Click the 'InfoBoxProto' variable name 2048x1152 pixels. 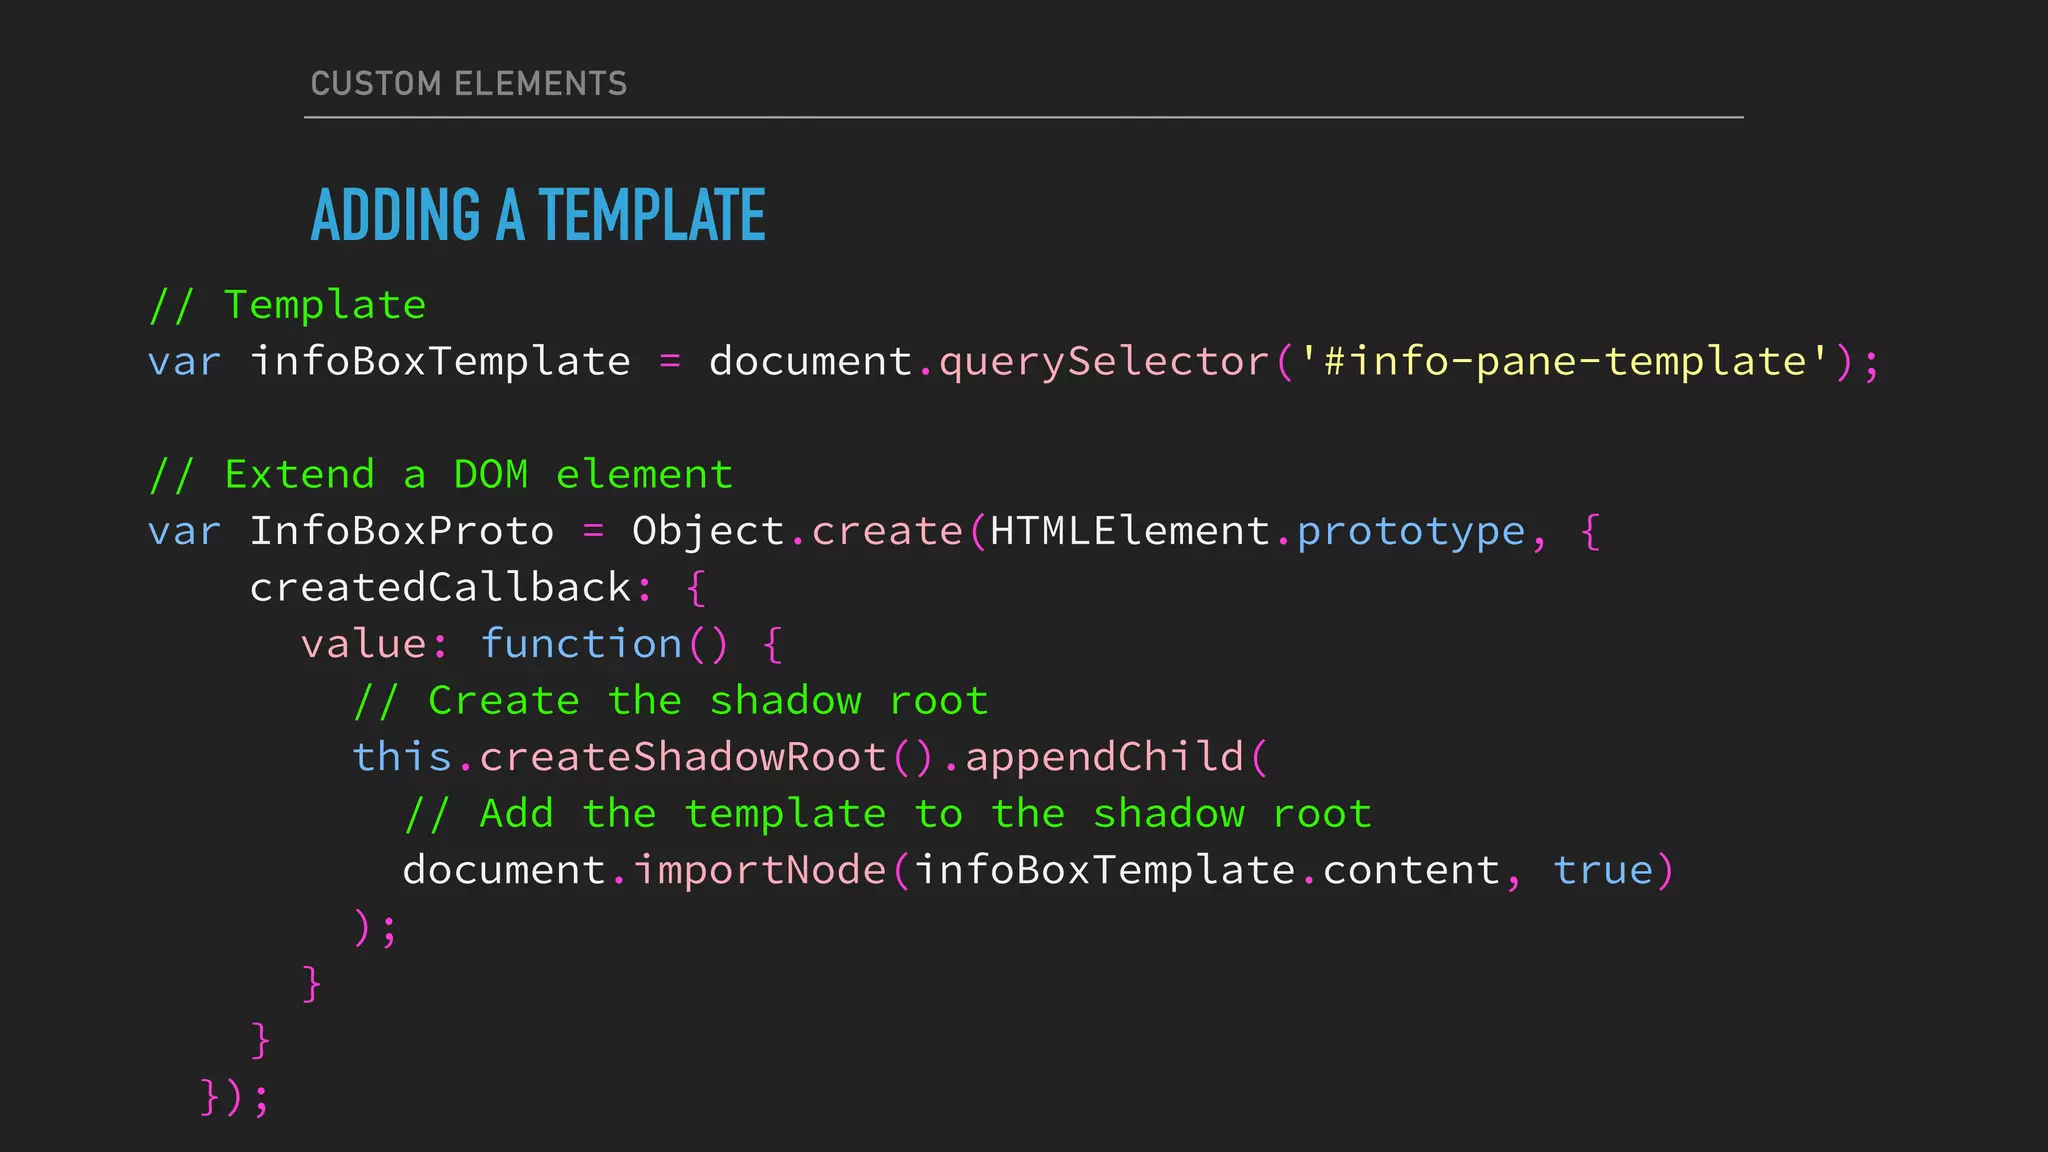coord(402,531)
